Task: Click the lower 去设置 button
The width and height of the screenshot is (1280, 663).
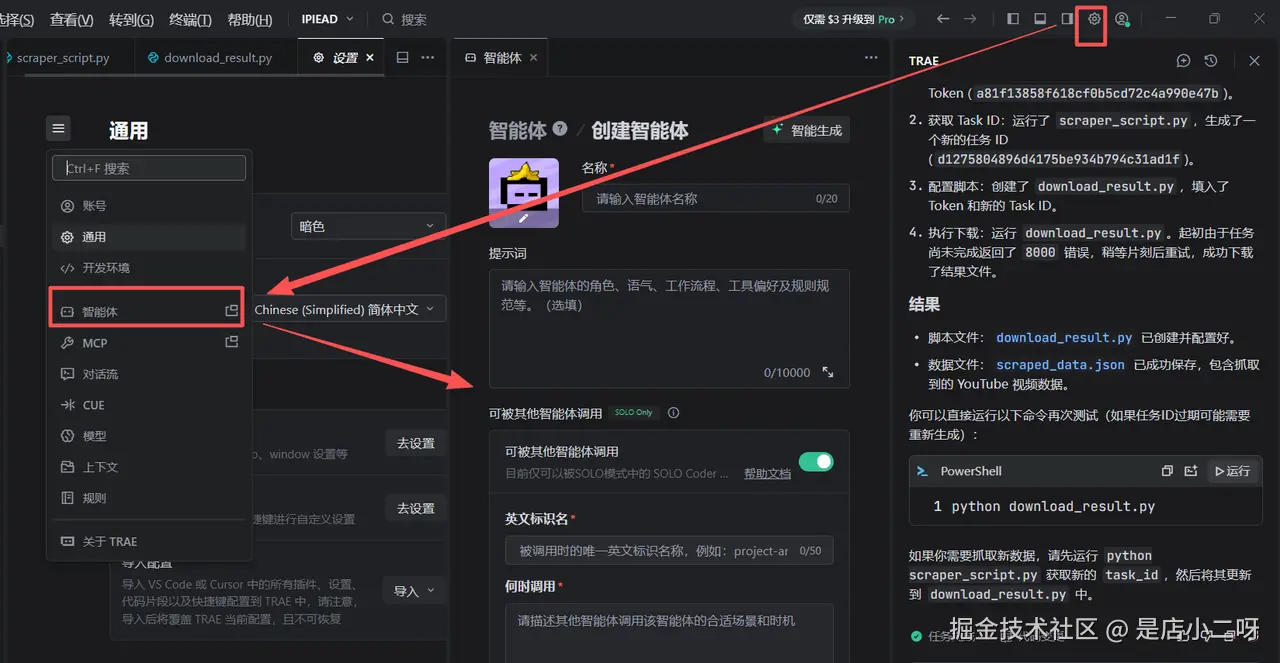Action: coord(415,508)
